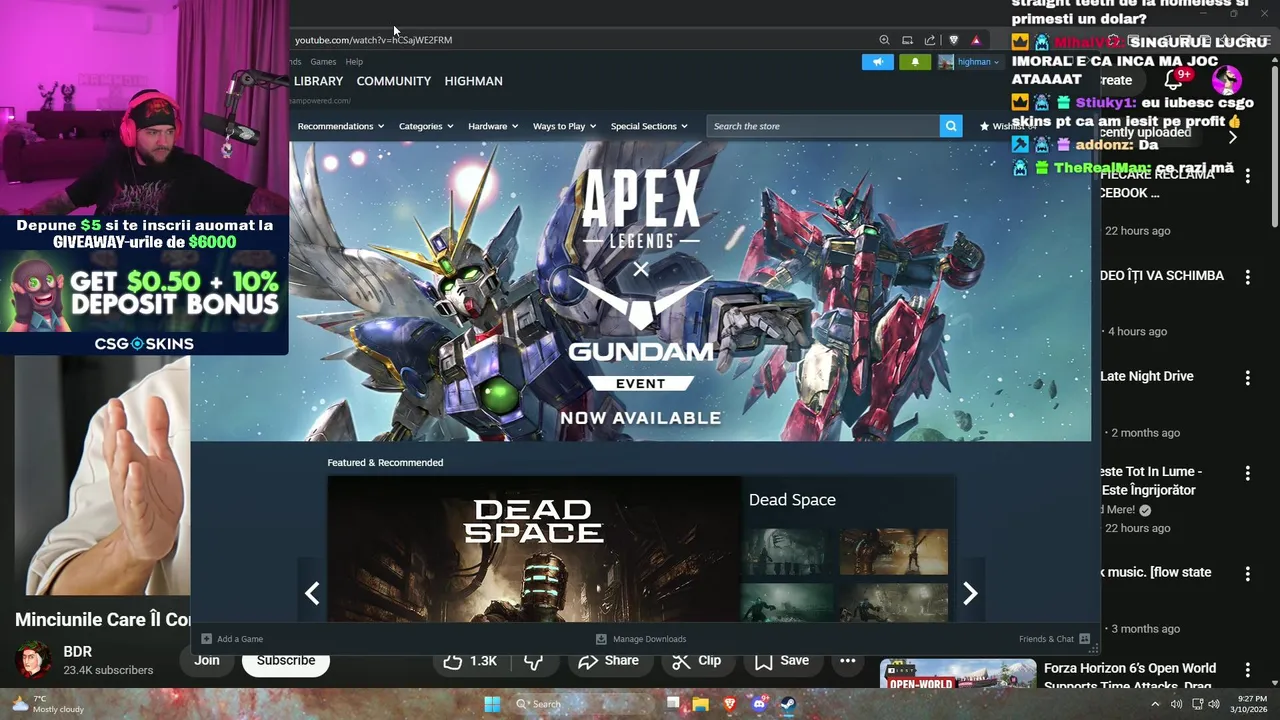Image resolution: width=1280 pixels, height=720 pixels.
Task: Open the Steam announcements megaphone icon
Action: coord(877,62)
